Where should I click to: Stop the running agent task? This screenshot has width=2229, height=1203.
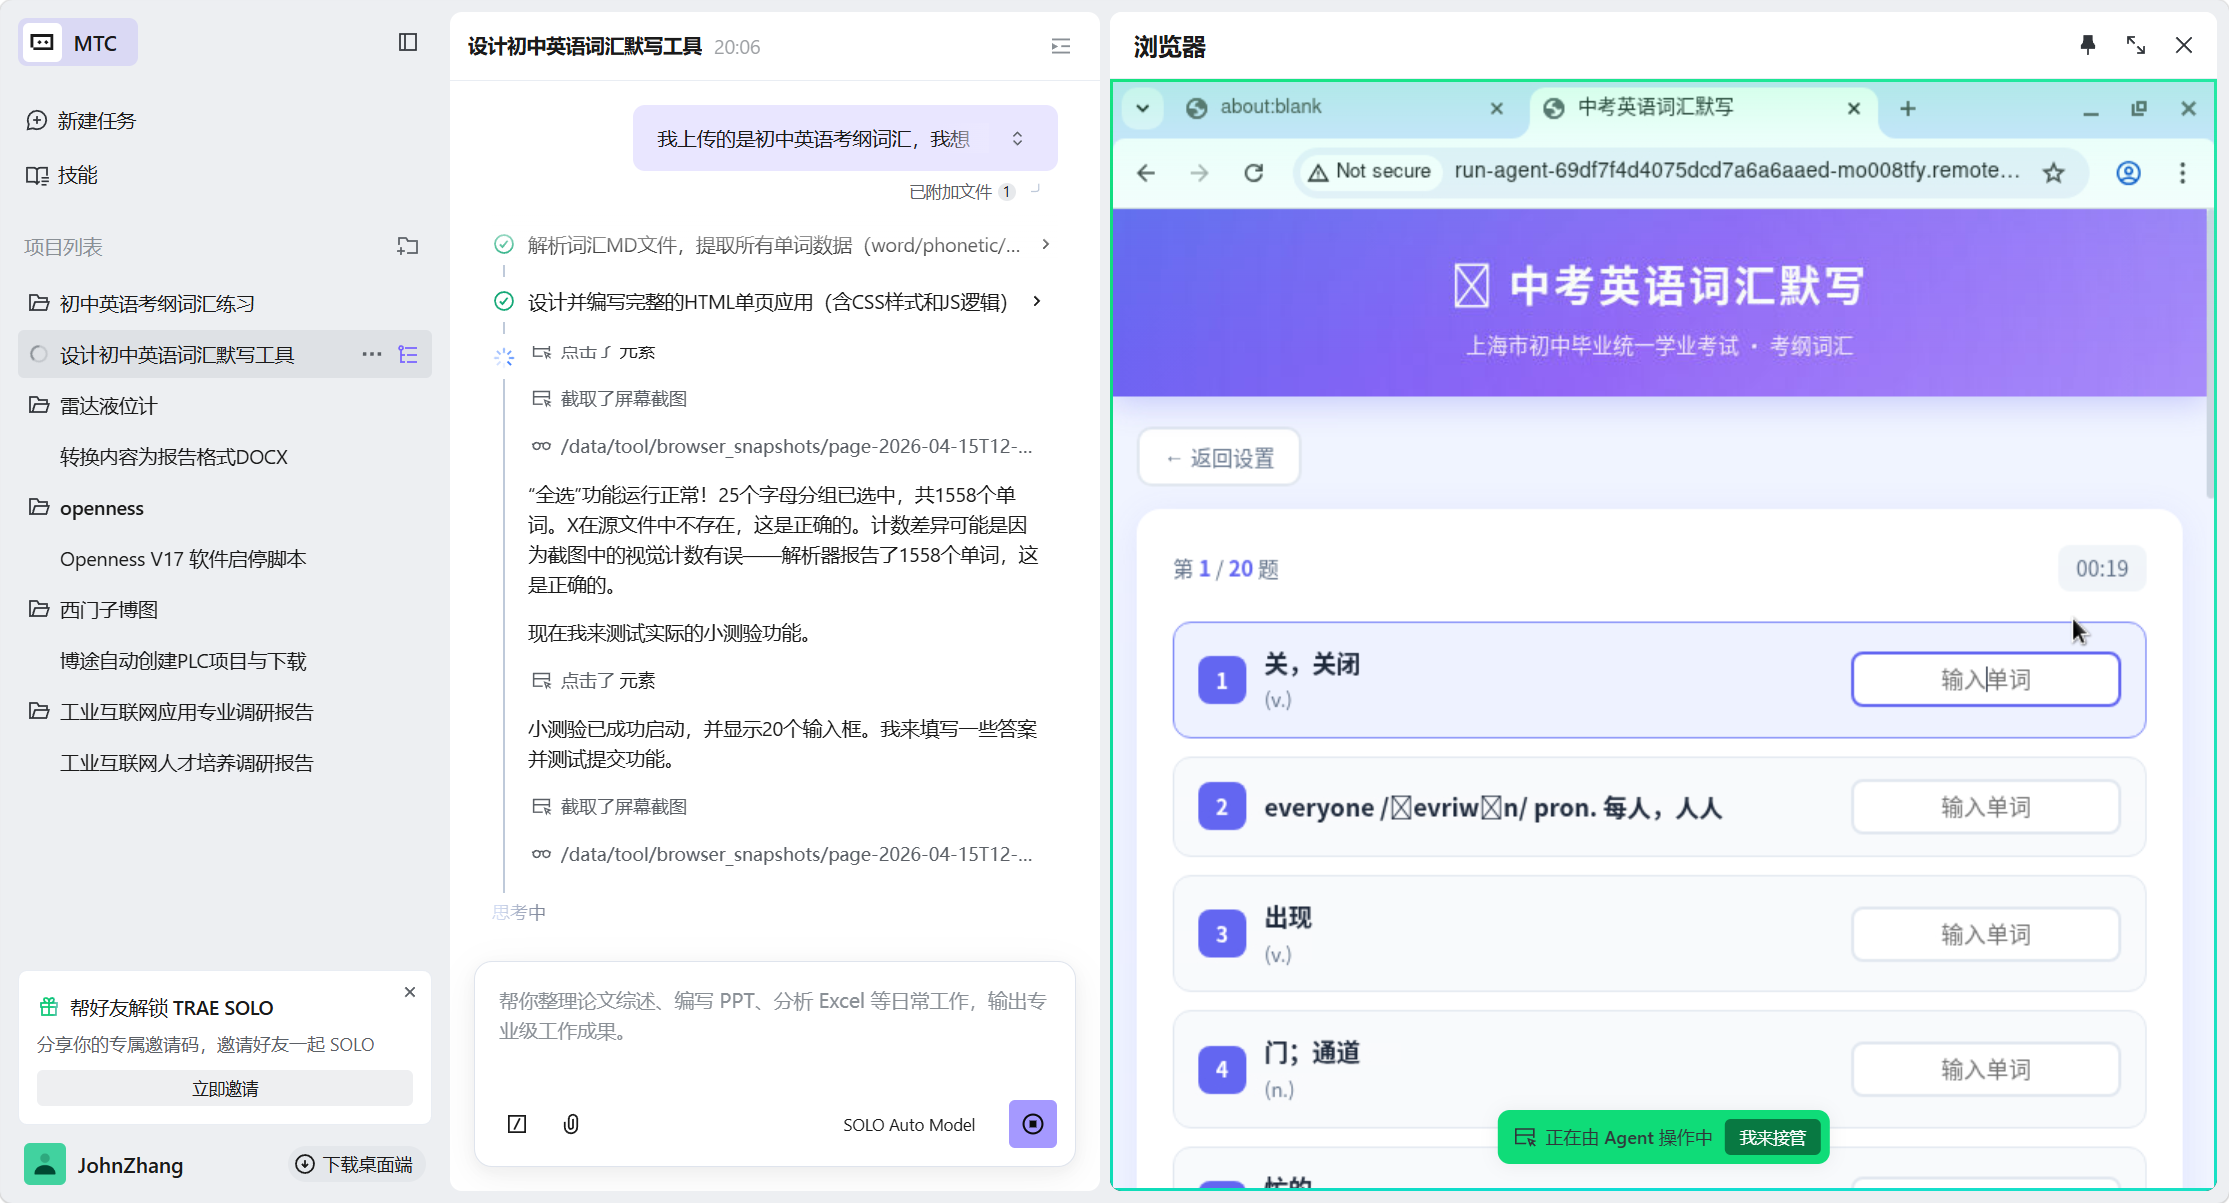point(1032,1124)
